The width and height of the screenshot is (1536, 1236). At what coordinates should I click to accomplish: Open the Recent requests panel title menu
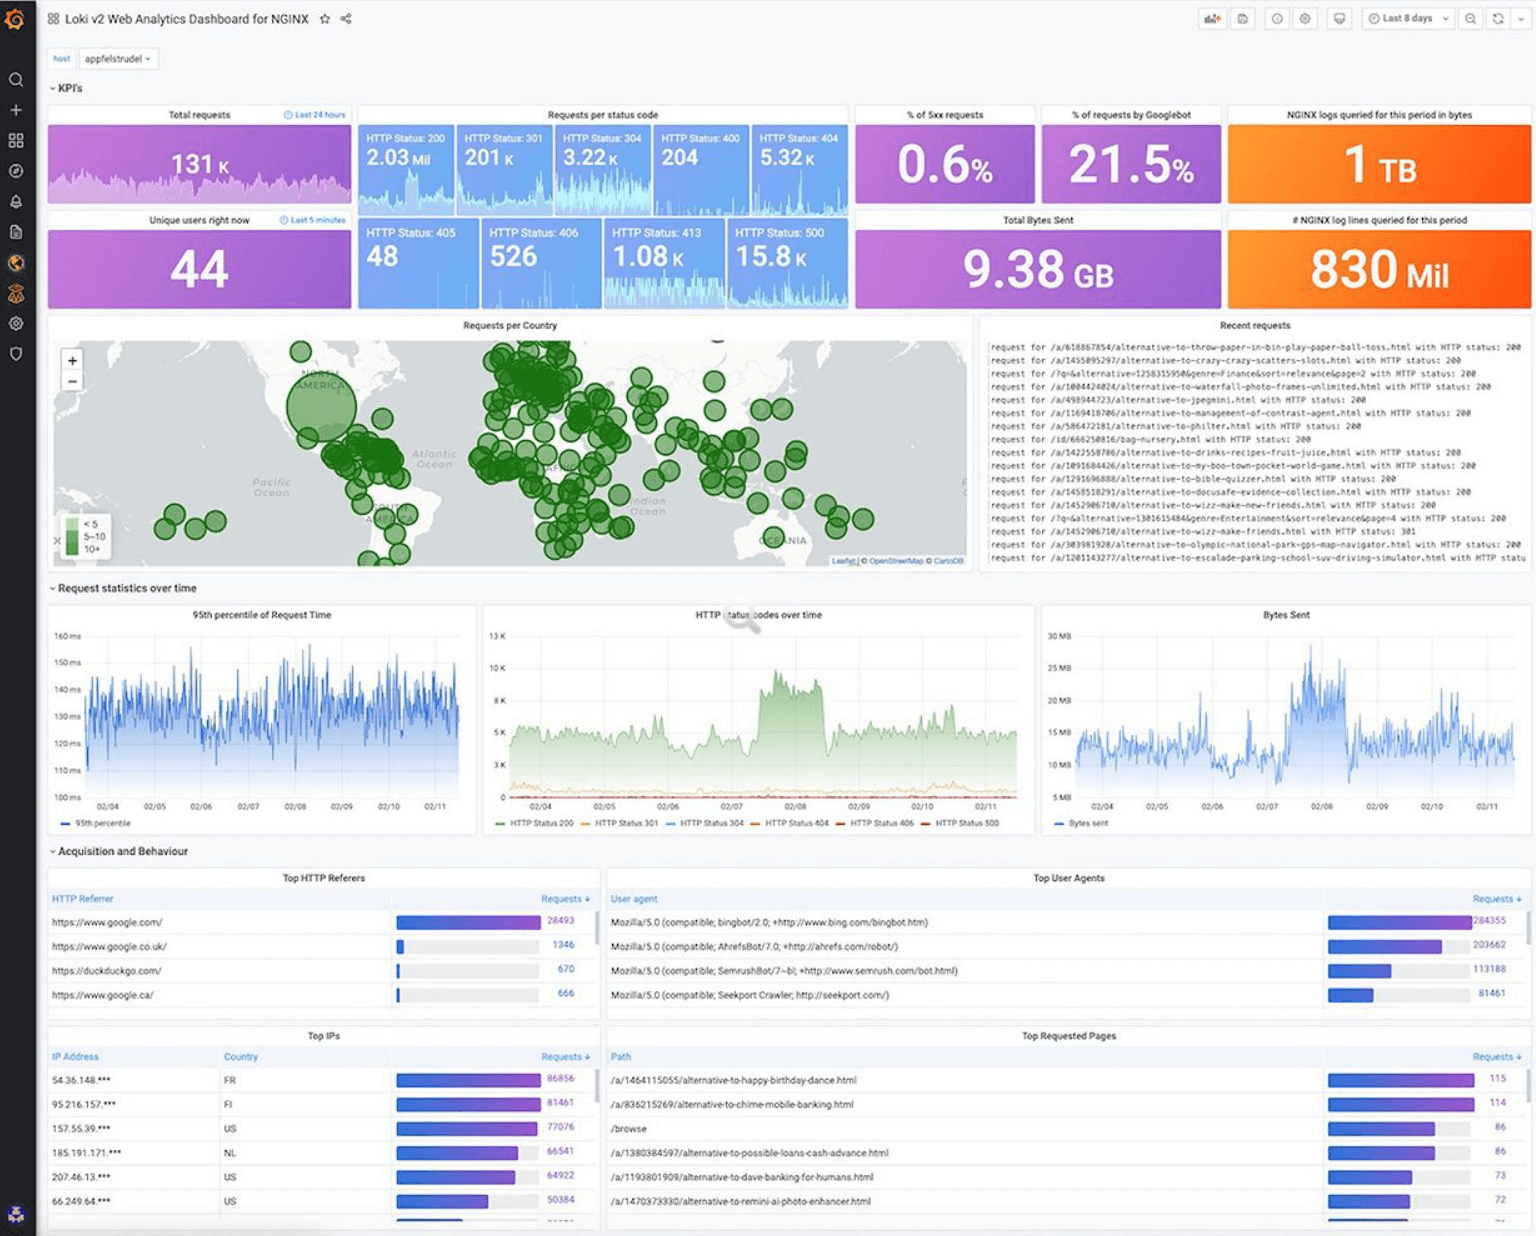click(x=1255, y=325)
